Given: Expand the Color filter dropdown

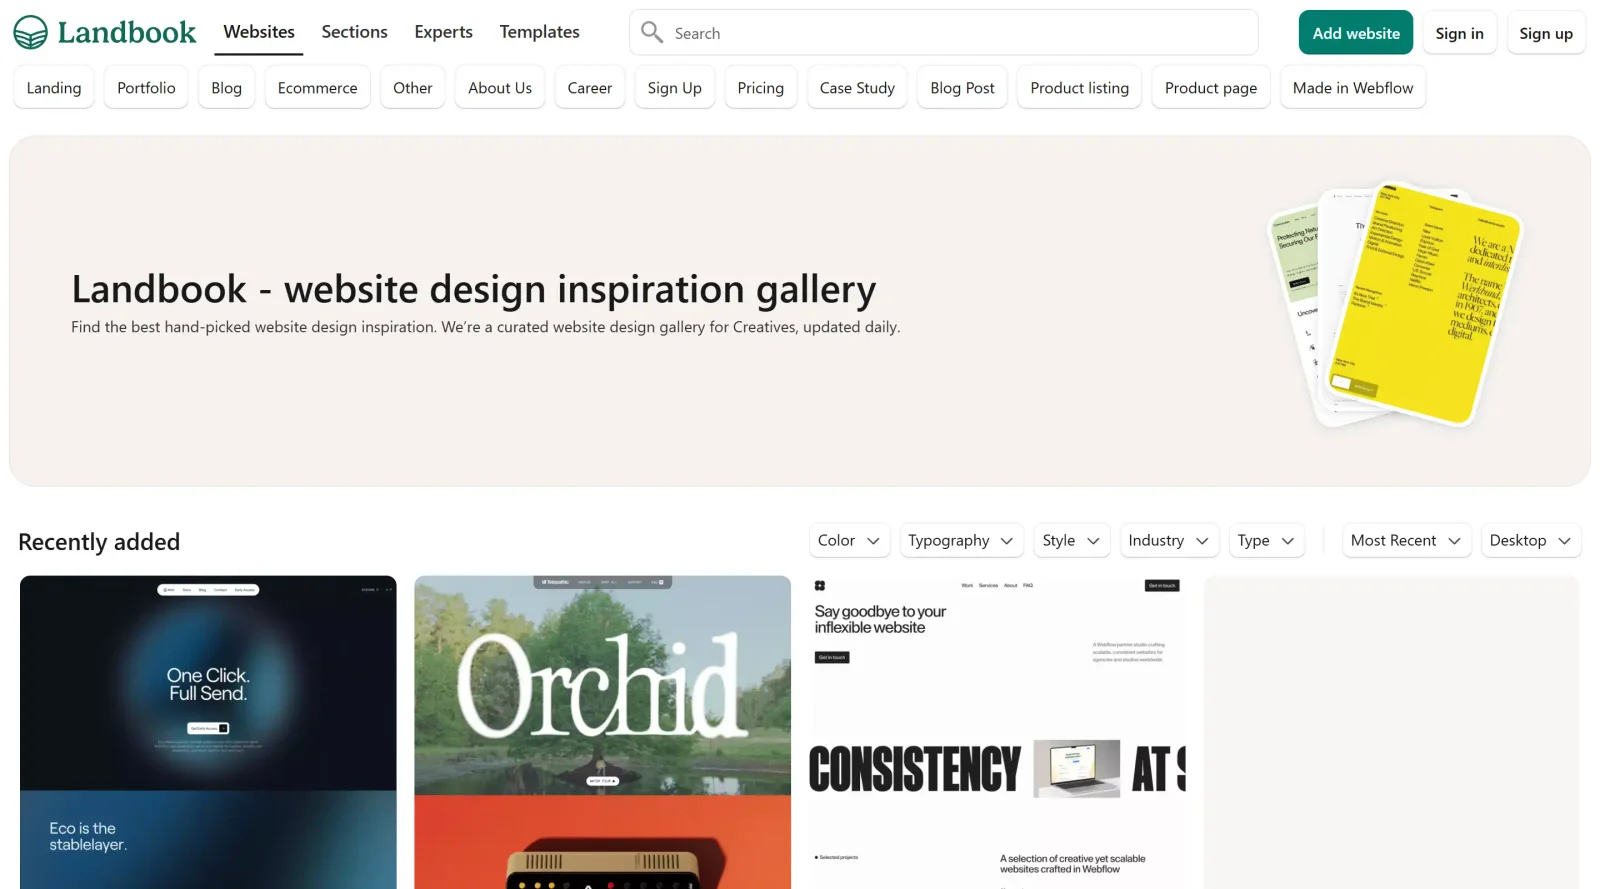Looking at the screenshot, I should (849, 540).
